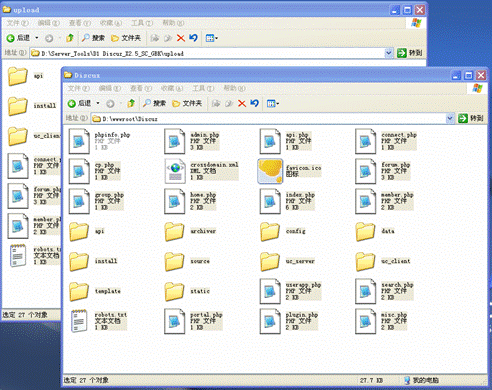492x390 pixels.
Task: Select template folder
Action: (x=79, y=291)
